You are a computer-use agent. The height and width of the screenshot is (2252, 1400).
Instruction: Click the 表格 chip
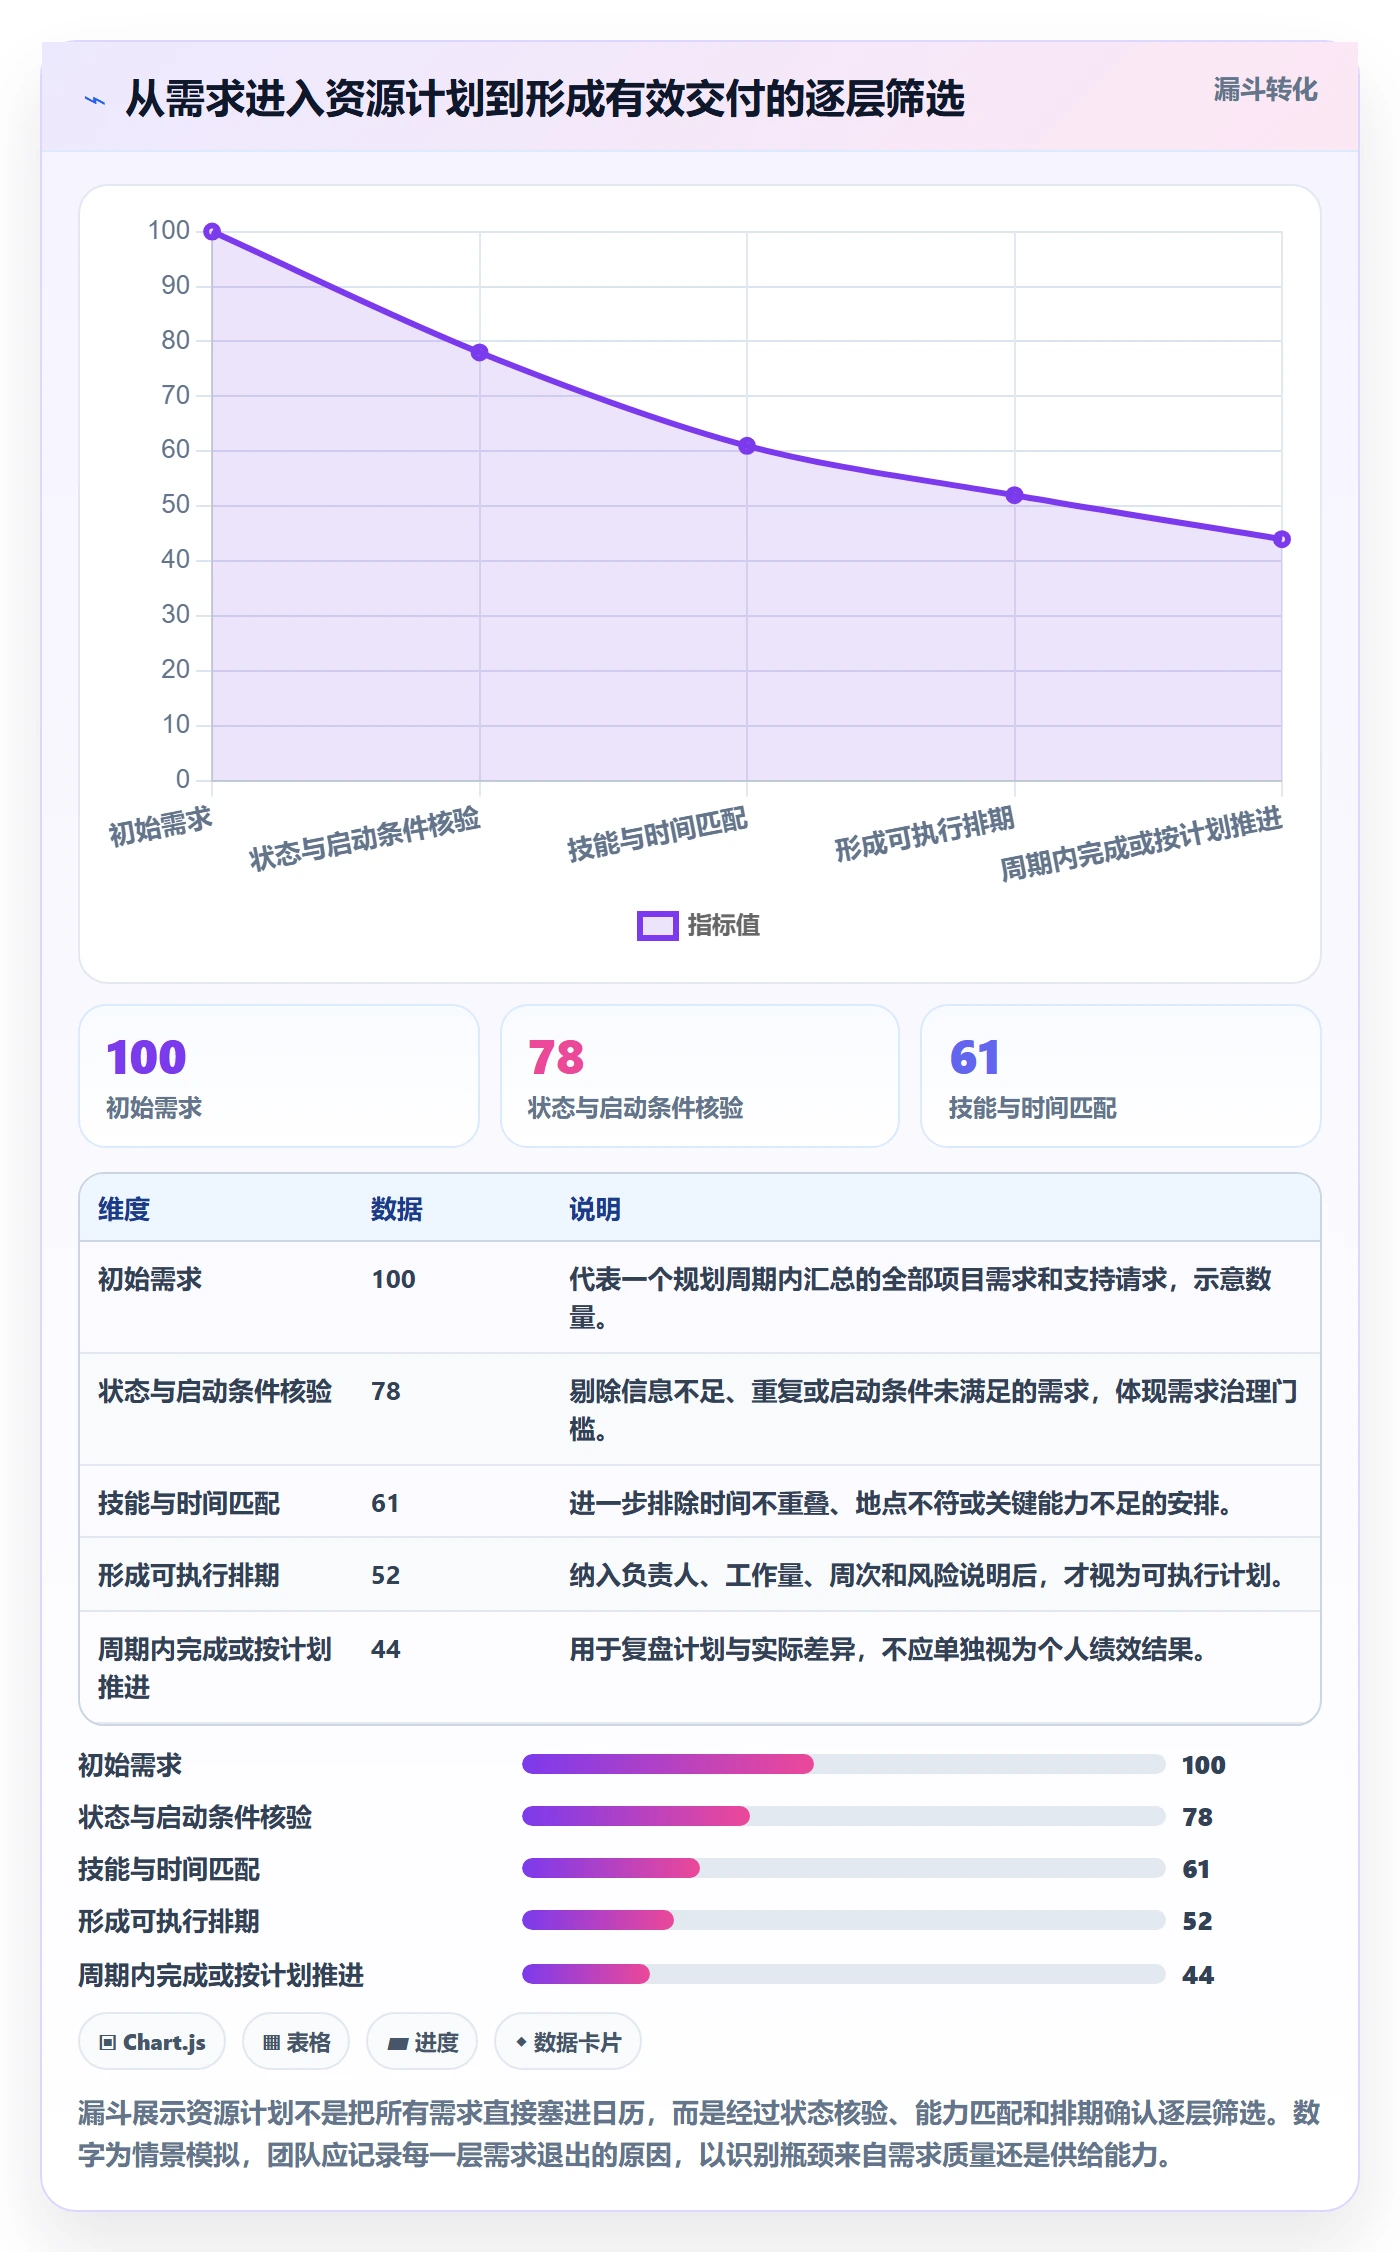[296, 2042]
